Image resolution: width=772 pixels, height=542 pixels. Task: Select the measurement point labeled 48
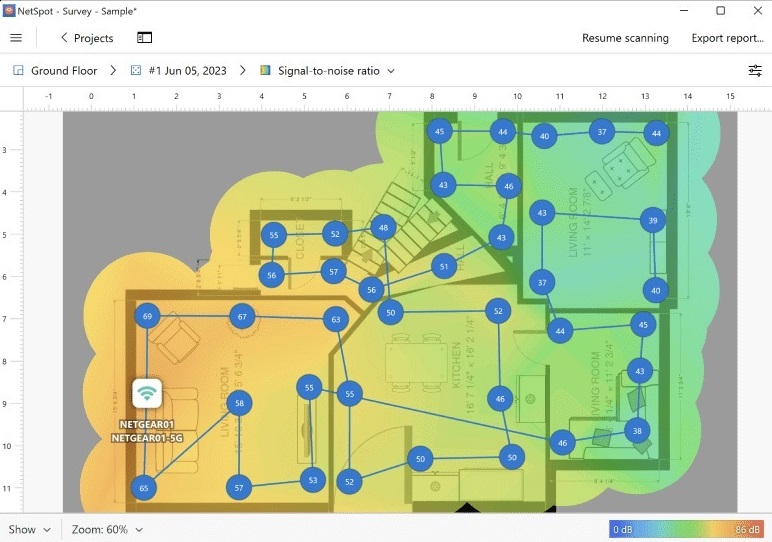coord(383,228)
